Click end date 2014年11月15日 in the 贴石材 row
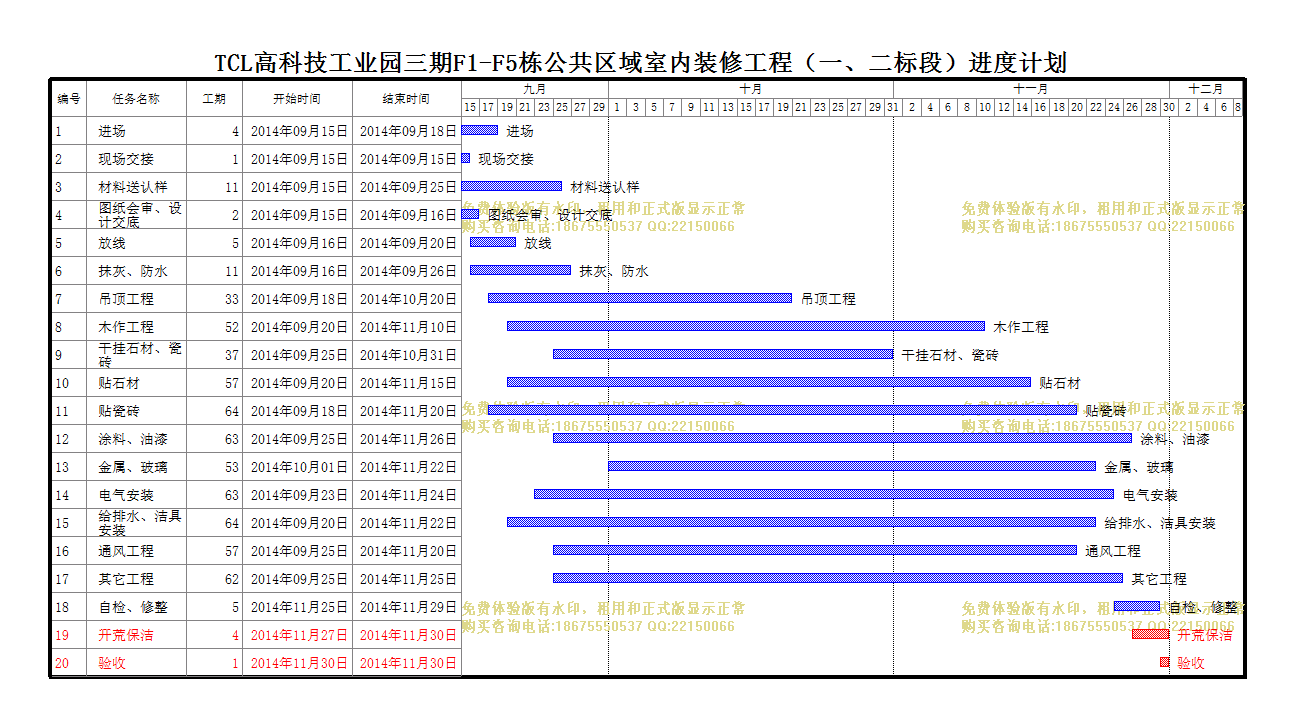Screen dimensions: 1294x726 [x=408, y=383]
